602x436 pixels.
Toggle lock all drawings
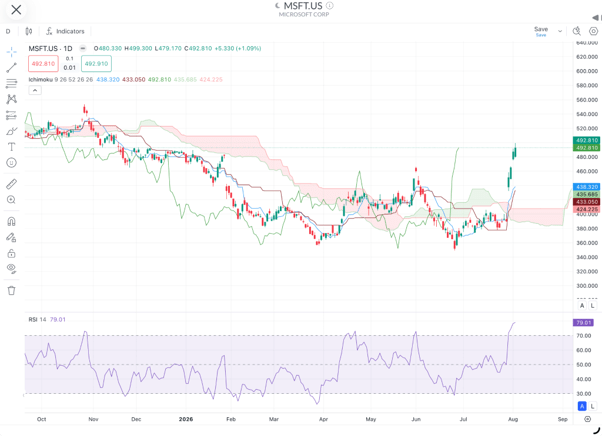(x=12, y=253)
